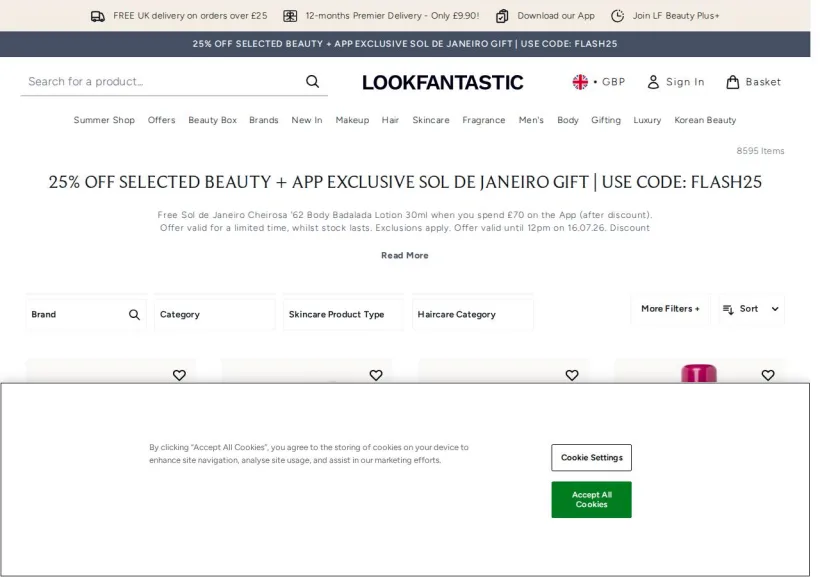The width and height of the screenshot is (820, 577).
Task: Click the Basket link text
Action: click(x=763, y=82)
